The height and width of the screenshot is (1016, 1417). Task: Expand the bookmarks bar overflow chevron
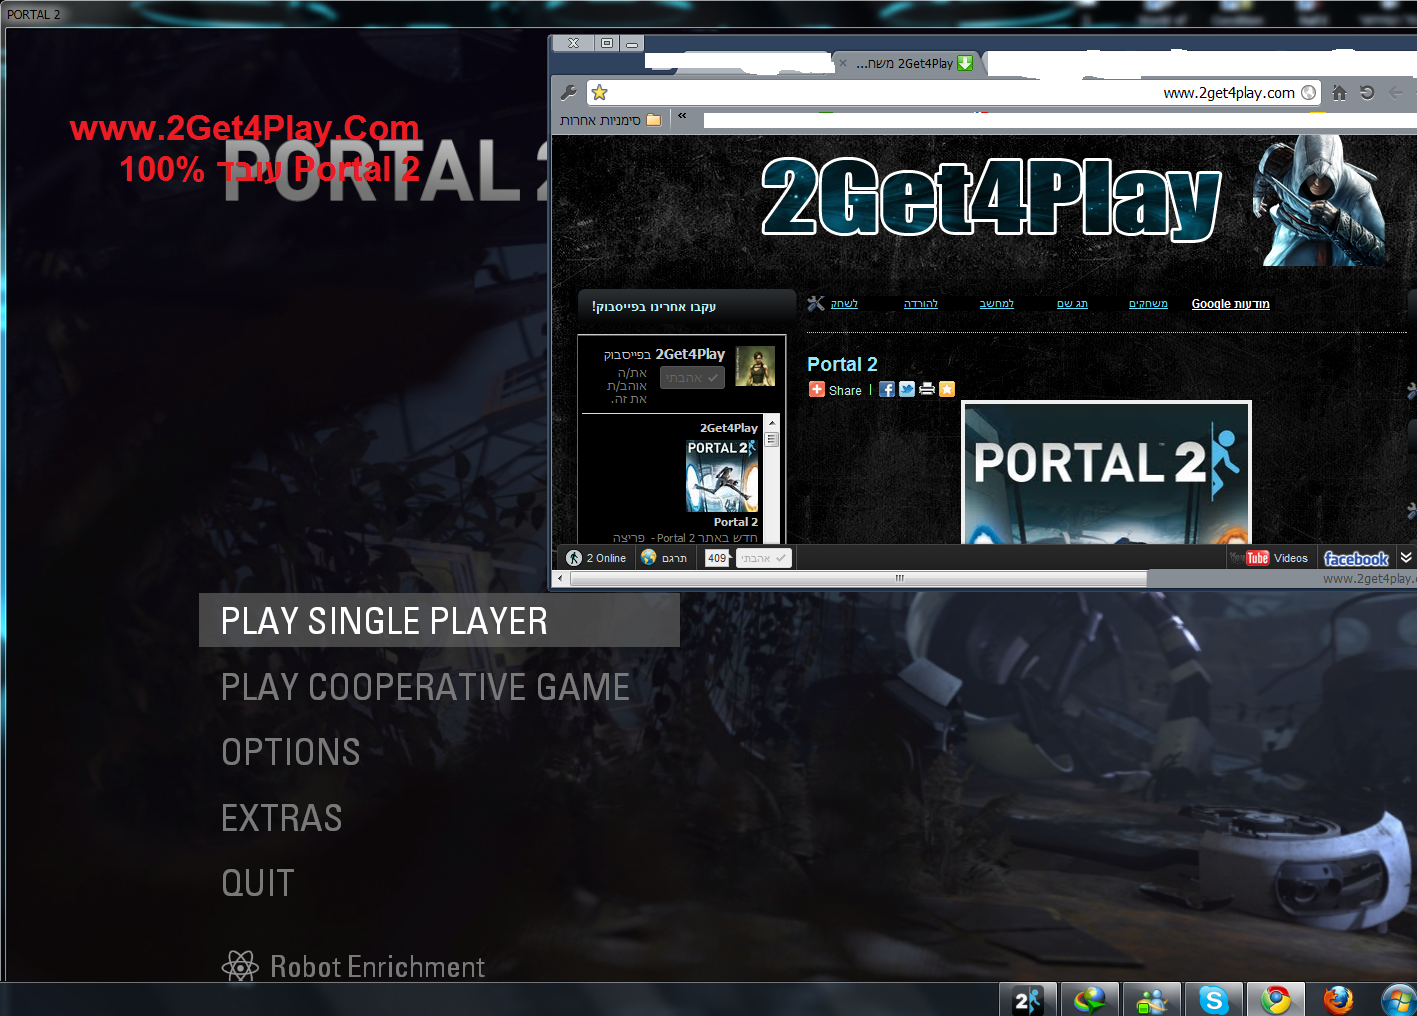682,117
